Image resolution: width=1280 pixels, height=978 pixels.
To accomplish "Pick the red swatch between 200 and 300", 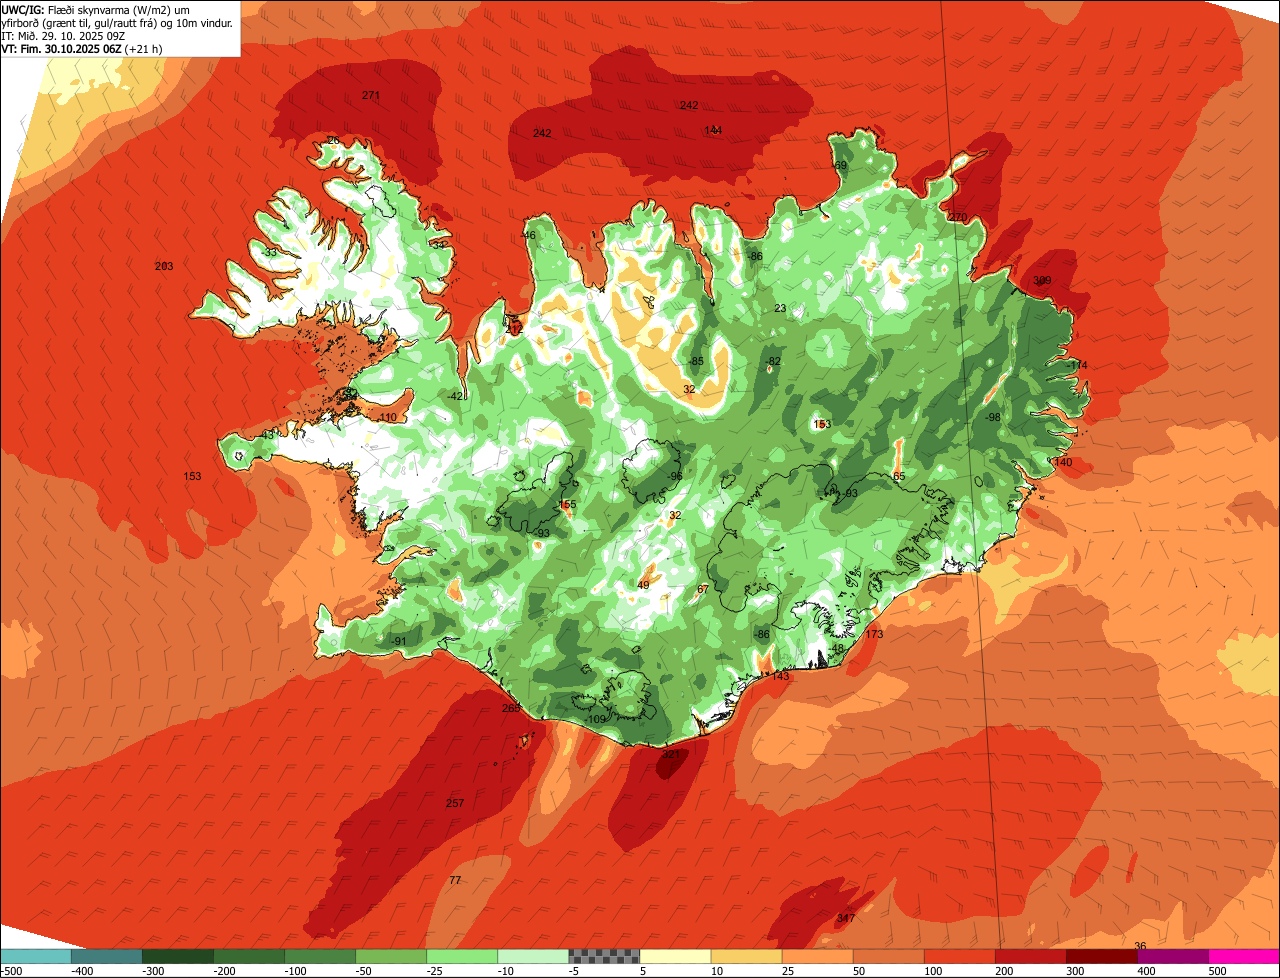I will (x=1029, y=956).
